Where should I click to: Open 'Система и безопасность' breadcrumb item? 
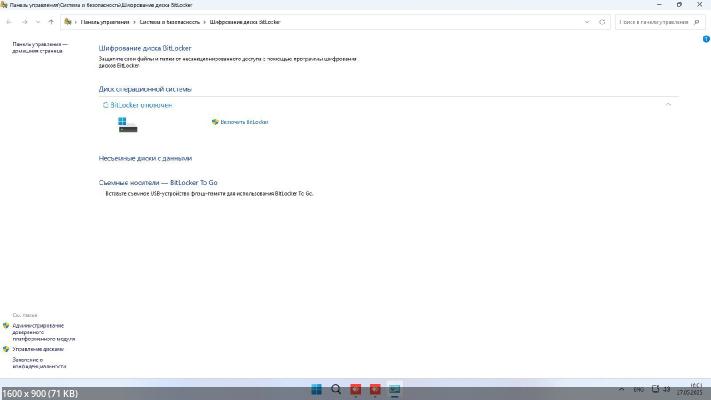[x=170, y=22]
